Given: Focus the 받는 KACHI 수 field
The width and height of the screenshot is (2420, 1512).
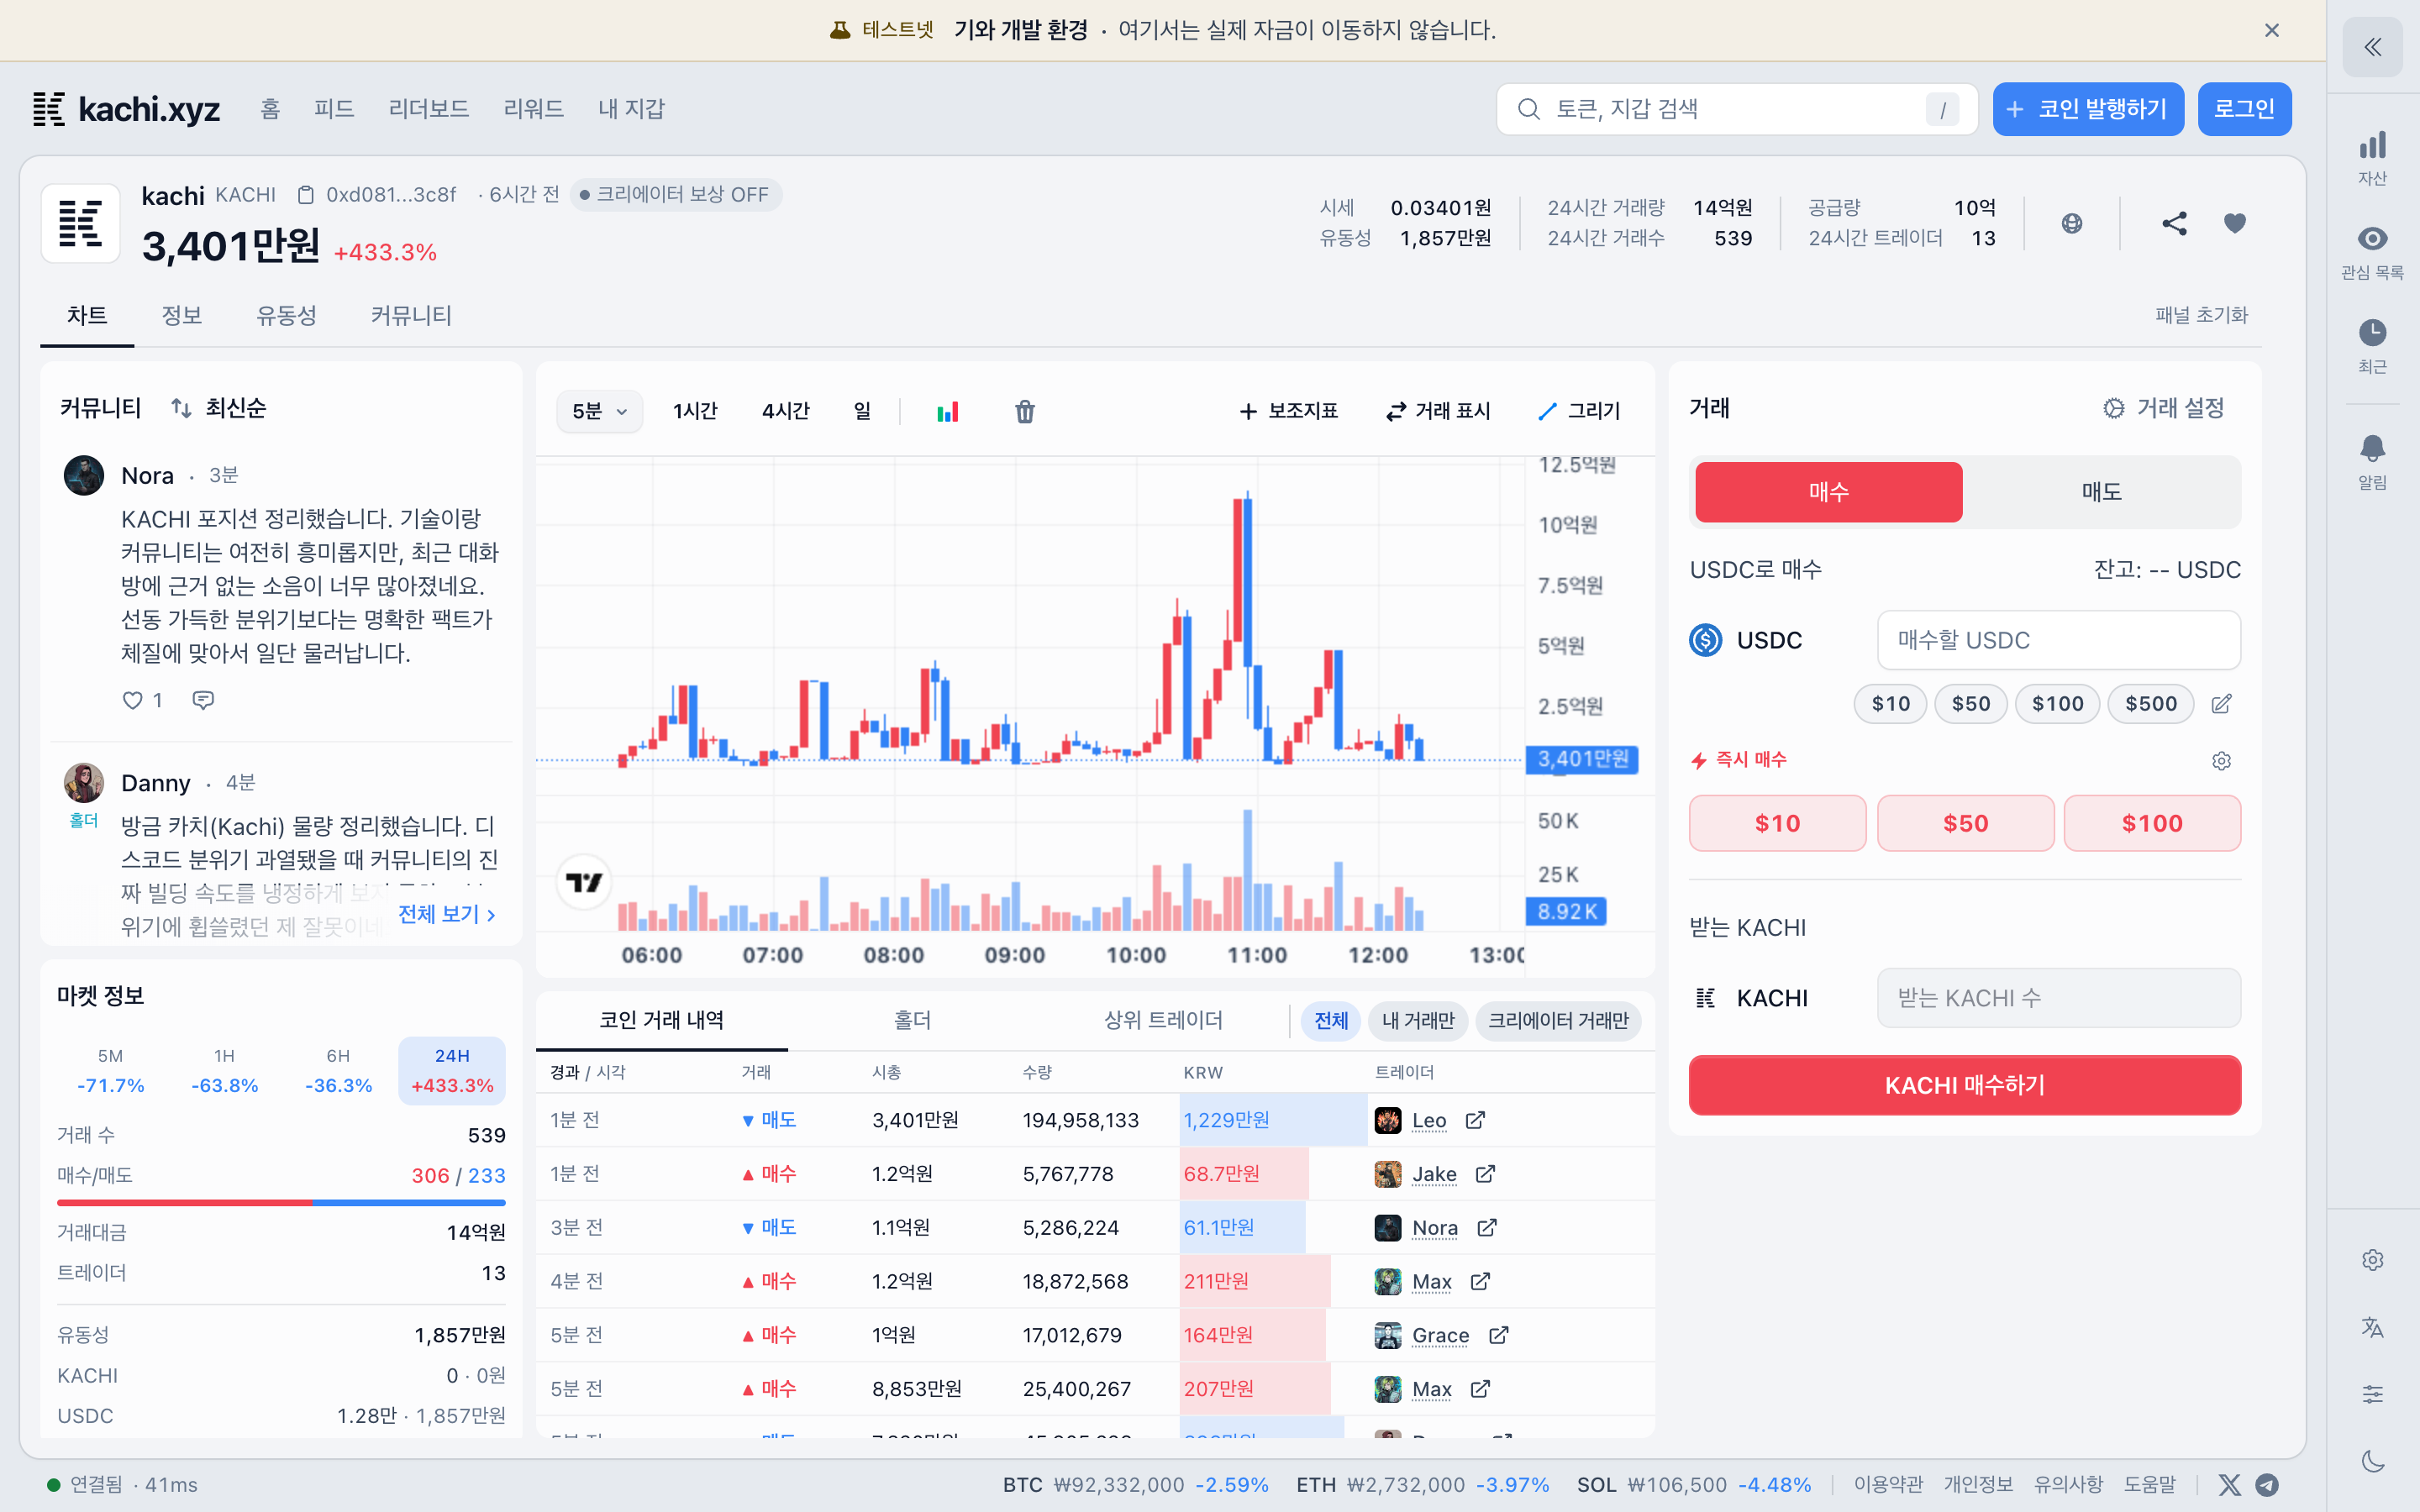Looking at the screenshot, I should 2058,998.
